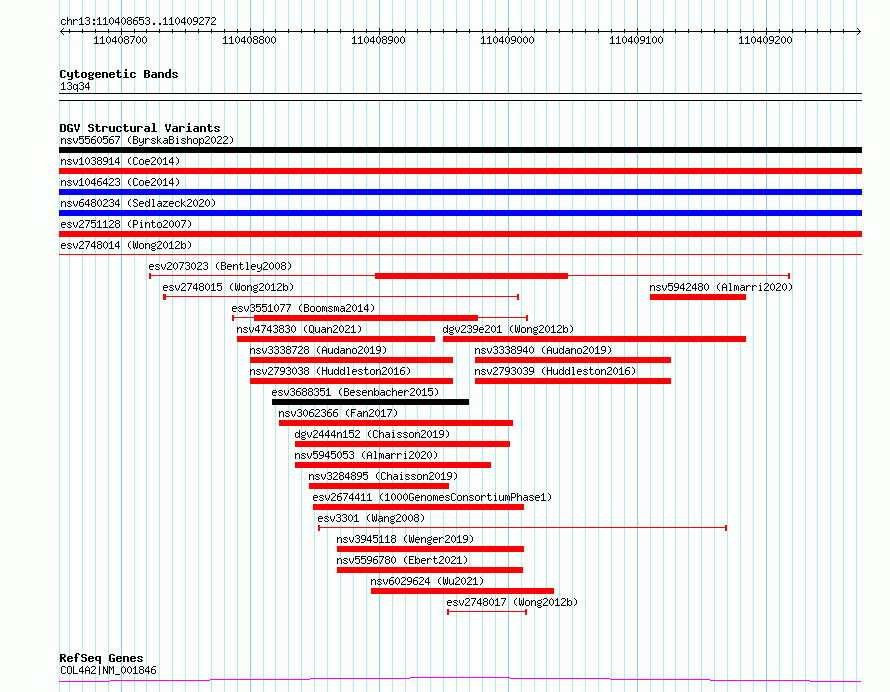Click the nsv4743830 red bar
This screenshot has width=890, height=692.
(336, 339)
